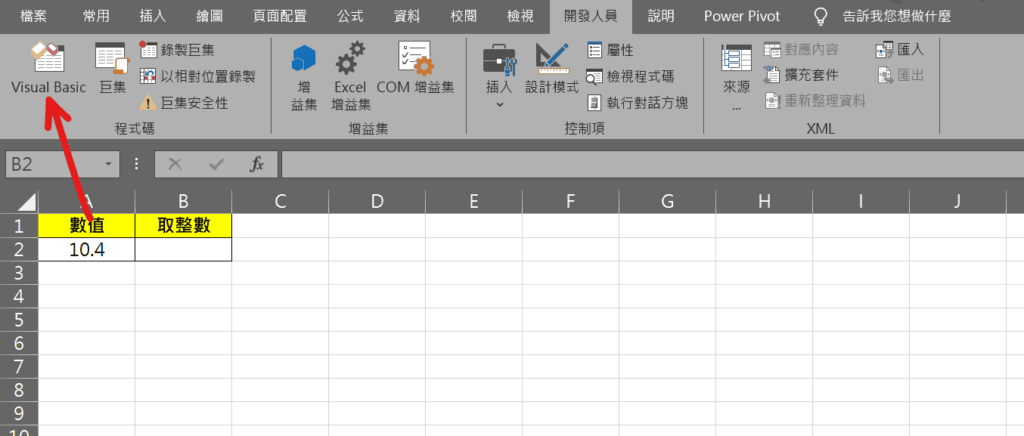Open the 增益集 add-ins button

pos(304,76)
